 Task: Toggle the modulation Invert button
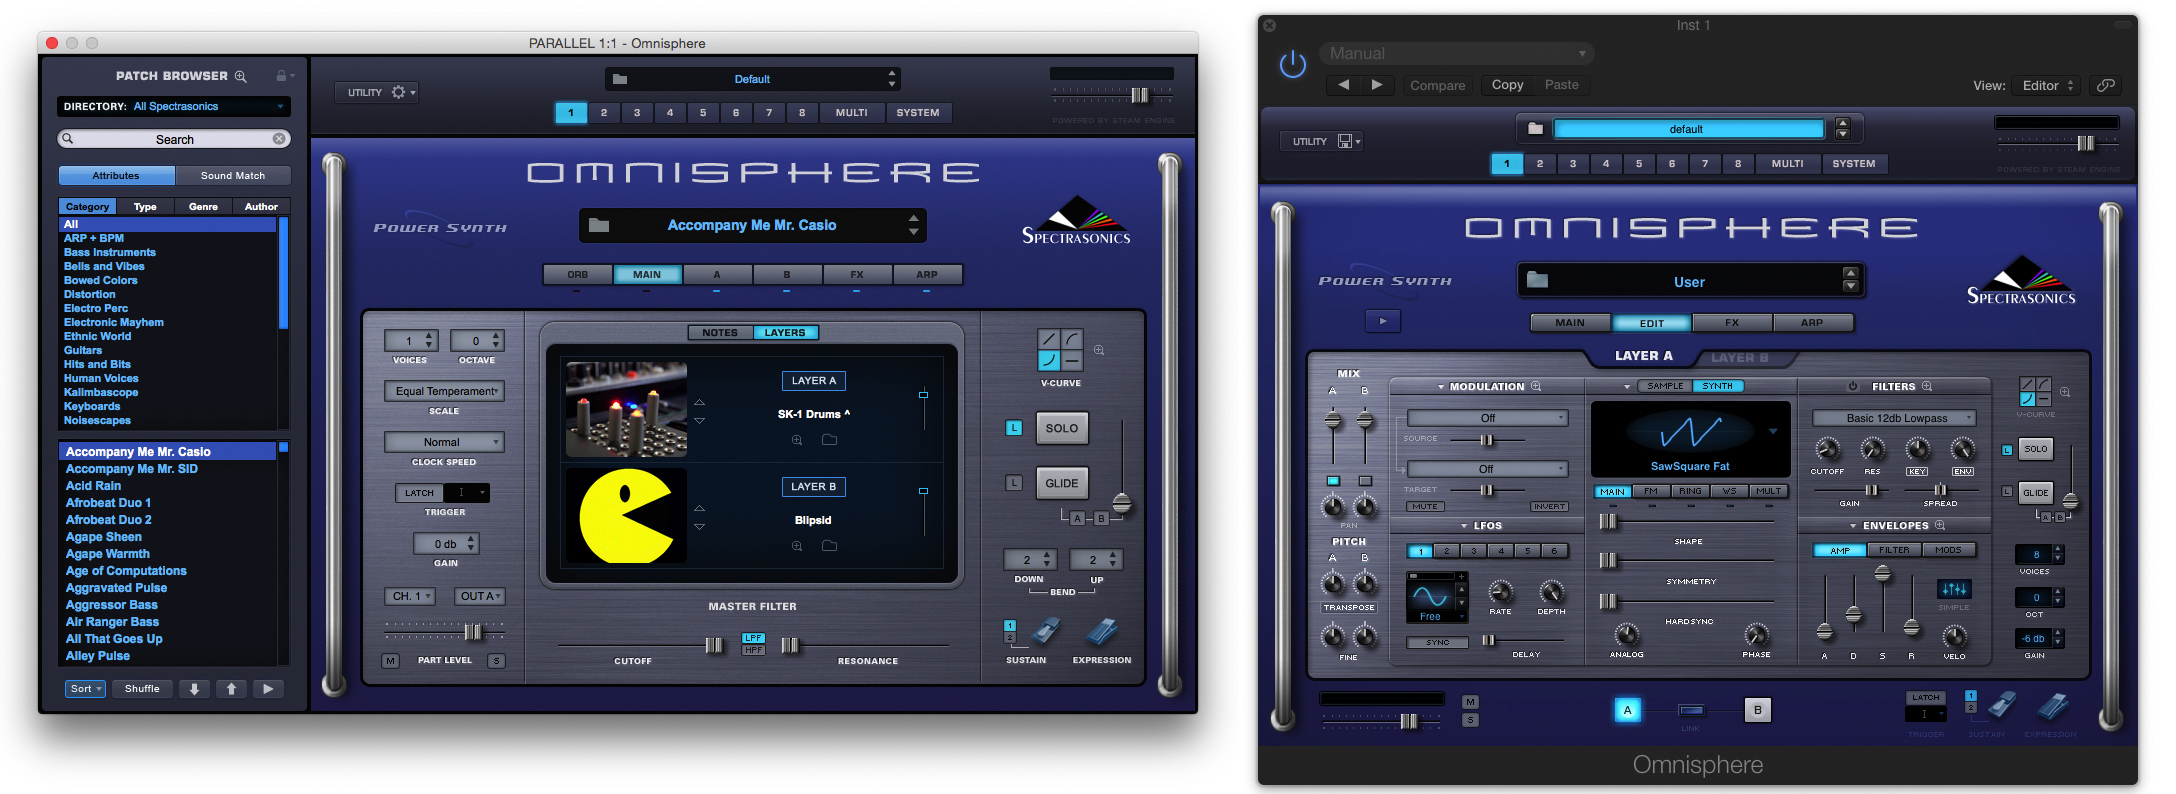point(1549,507)
